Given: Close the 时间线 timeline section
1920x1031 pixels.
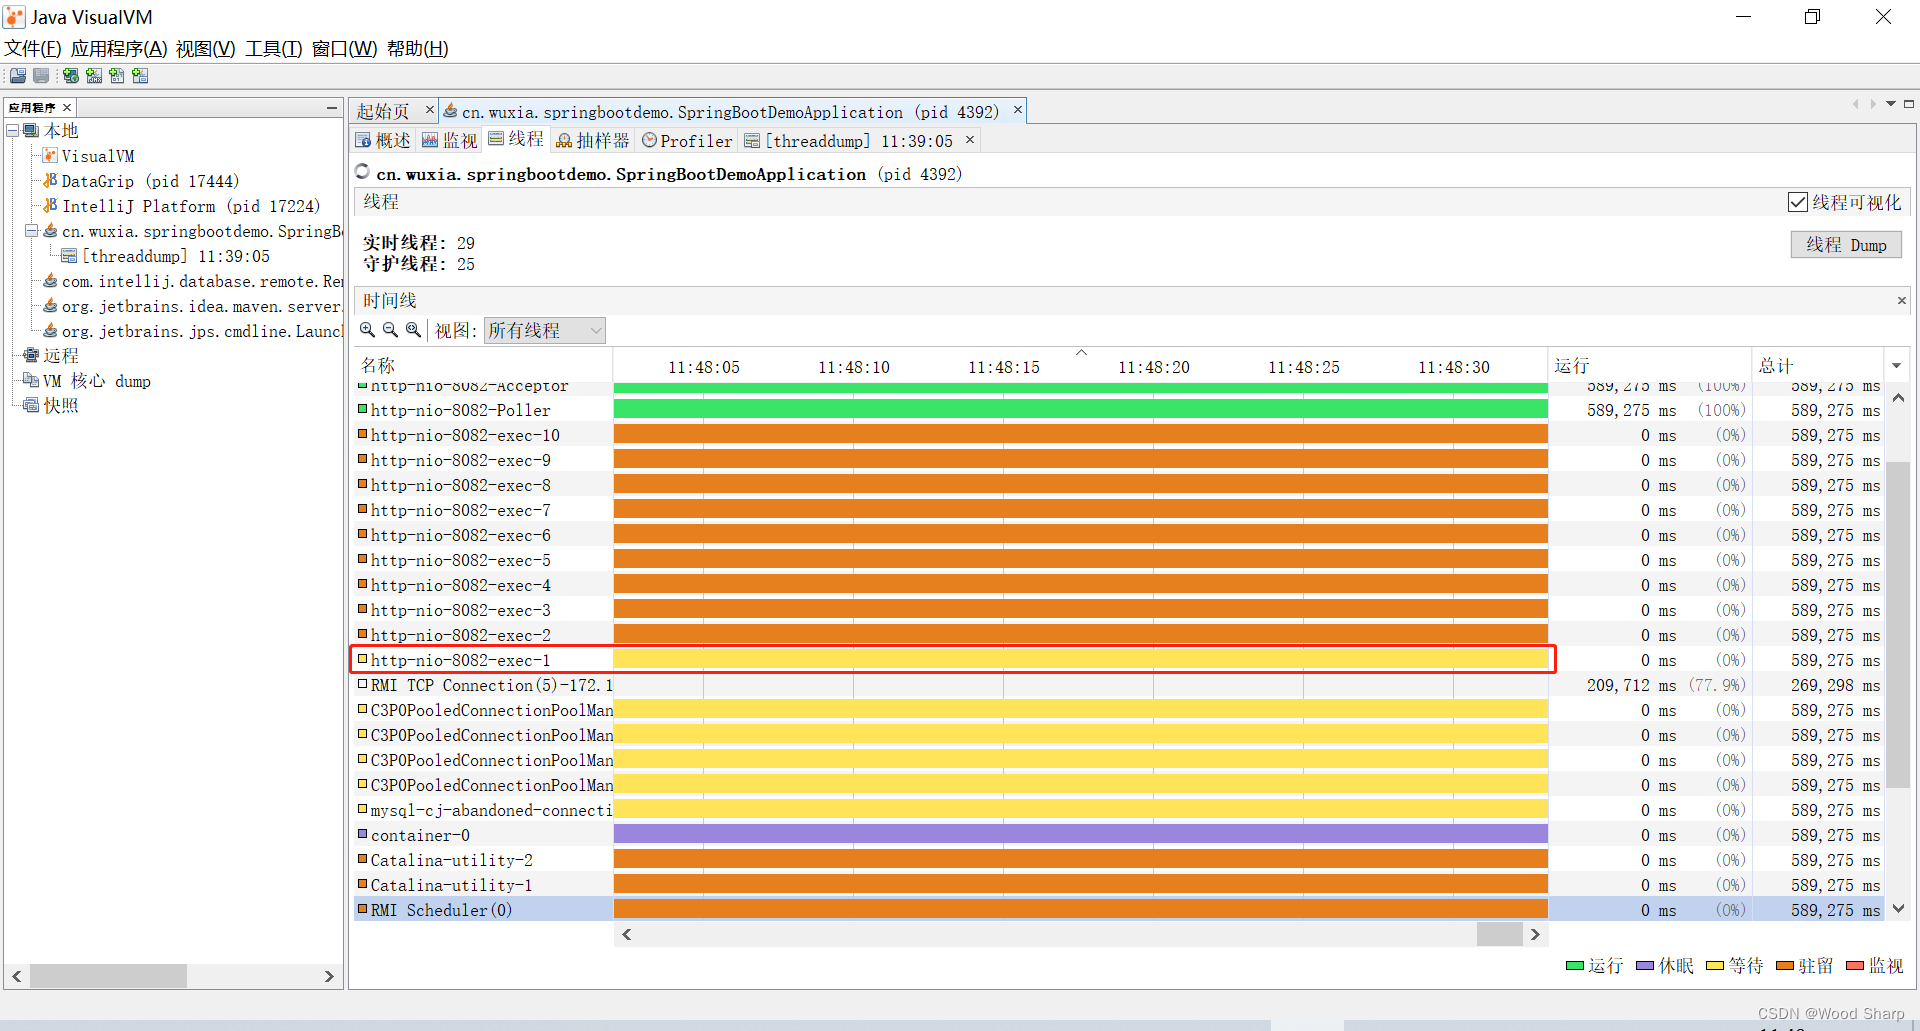Looking at the screenshot, I should [1901, 301].
